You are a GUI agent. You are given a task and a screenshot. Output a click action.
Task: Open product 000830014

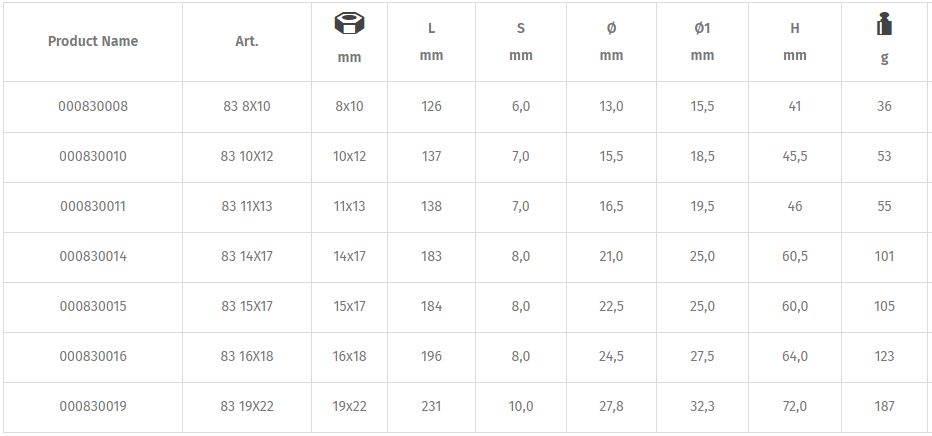(93, 256)
